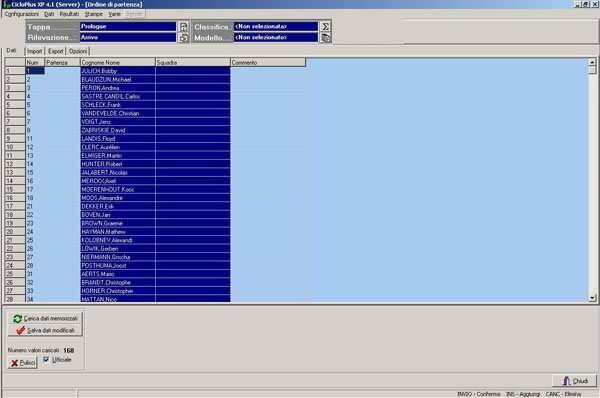Open the Configurazioni menu
Screen dimensions: 600x398
[x=21, y=14]
